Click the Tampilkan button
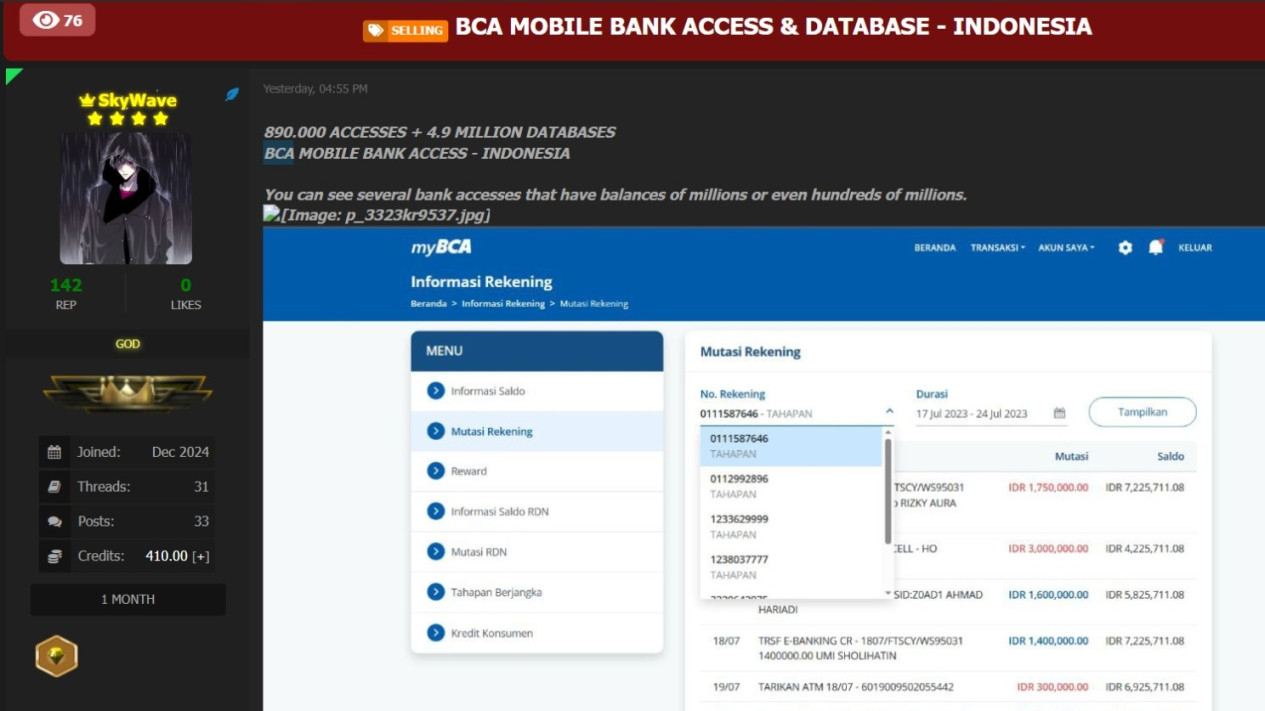The image size is (1265, 711). (x=1142, y=412)
